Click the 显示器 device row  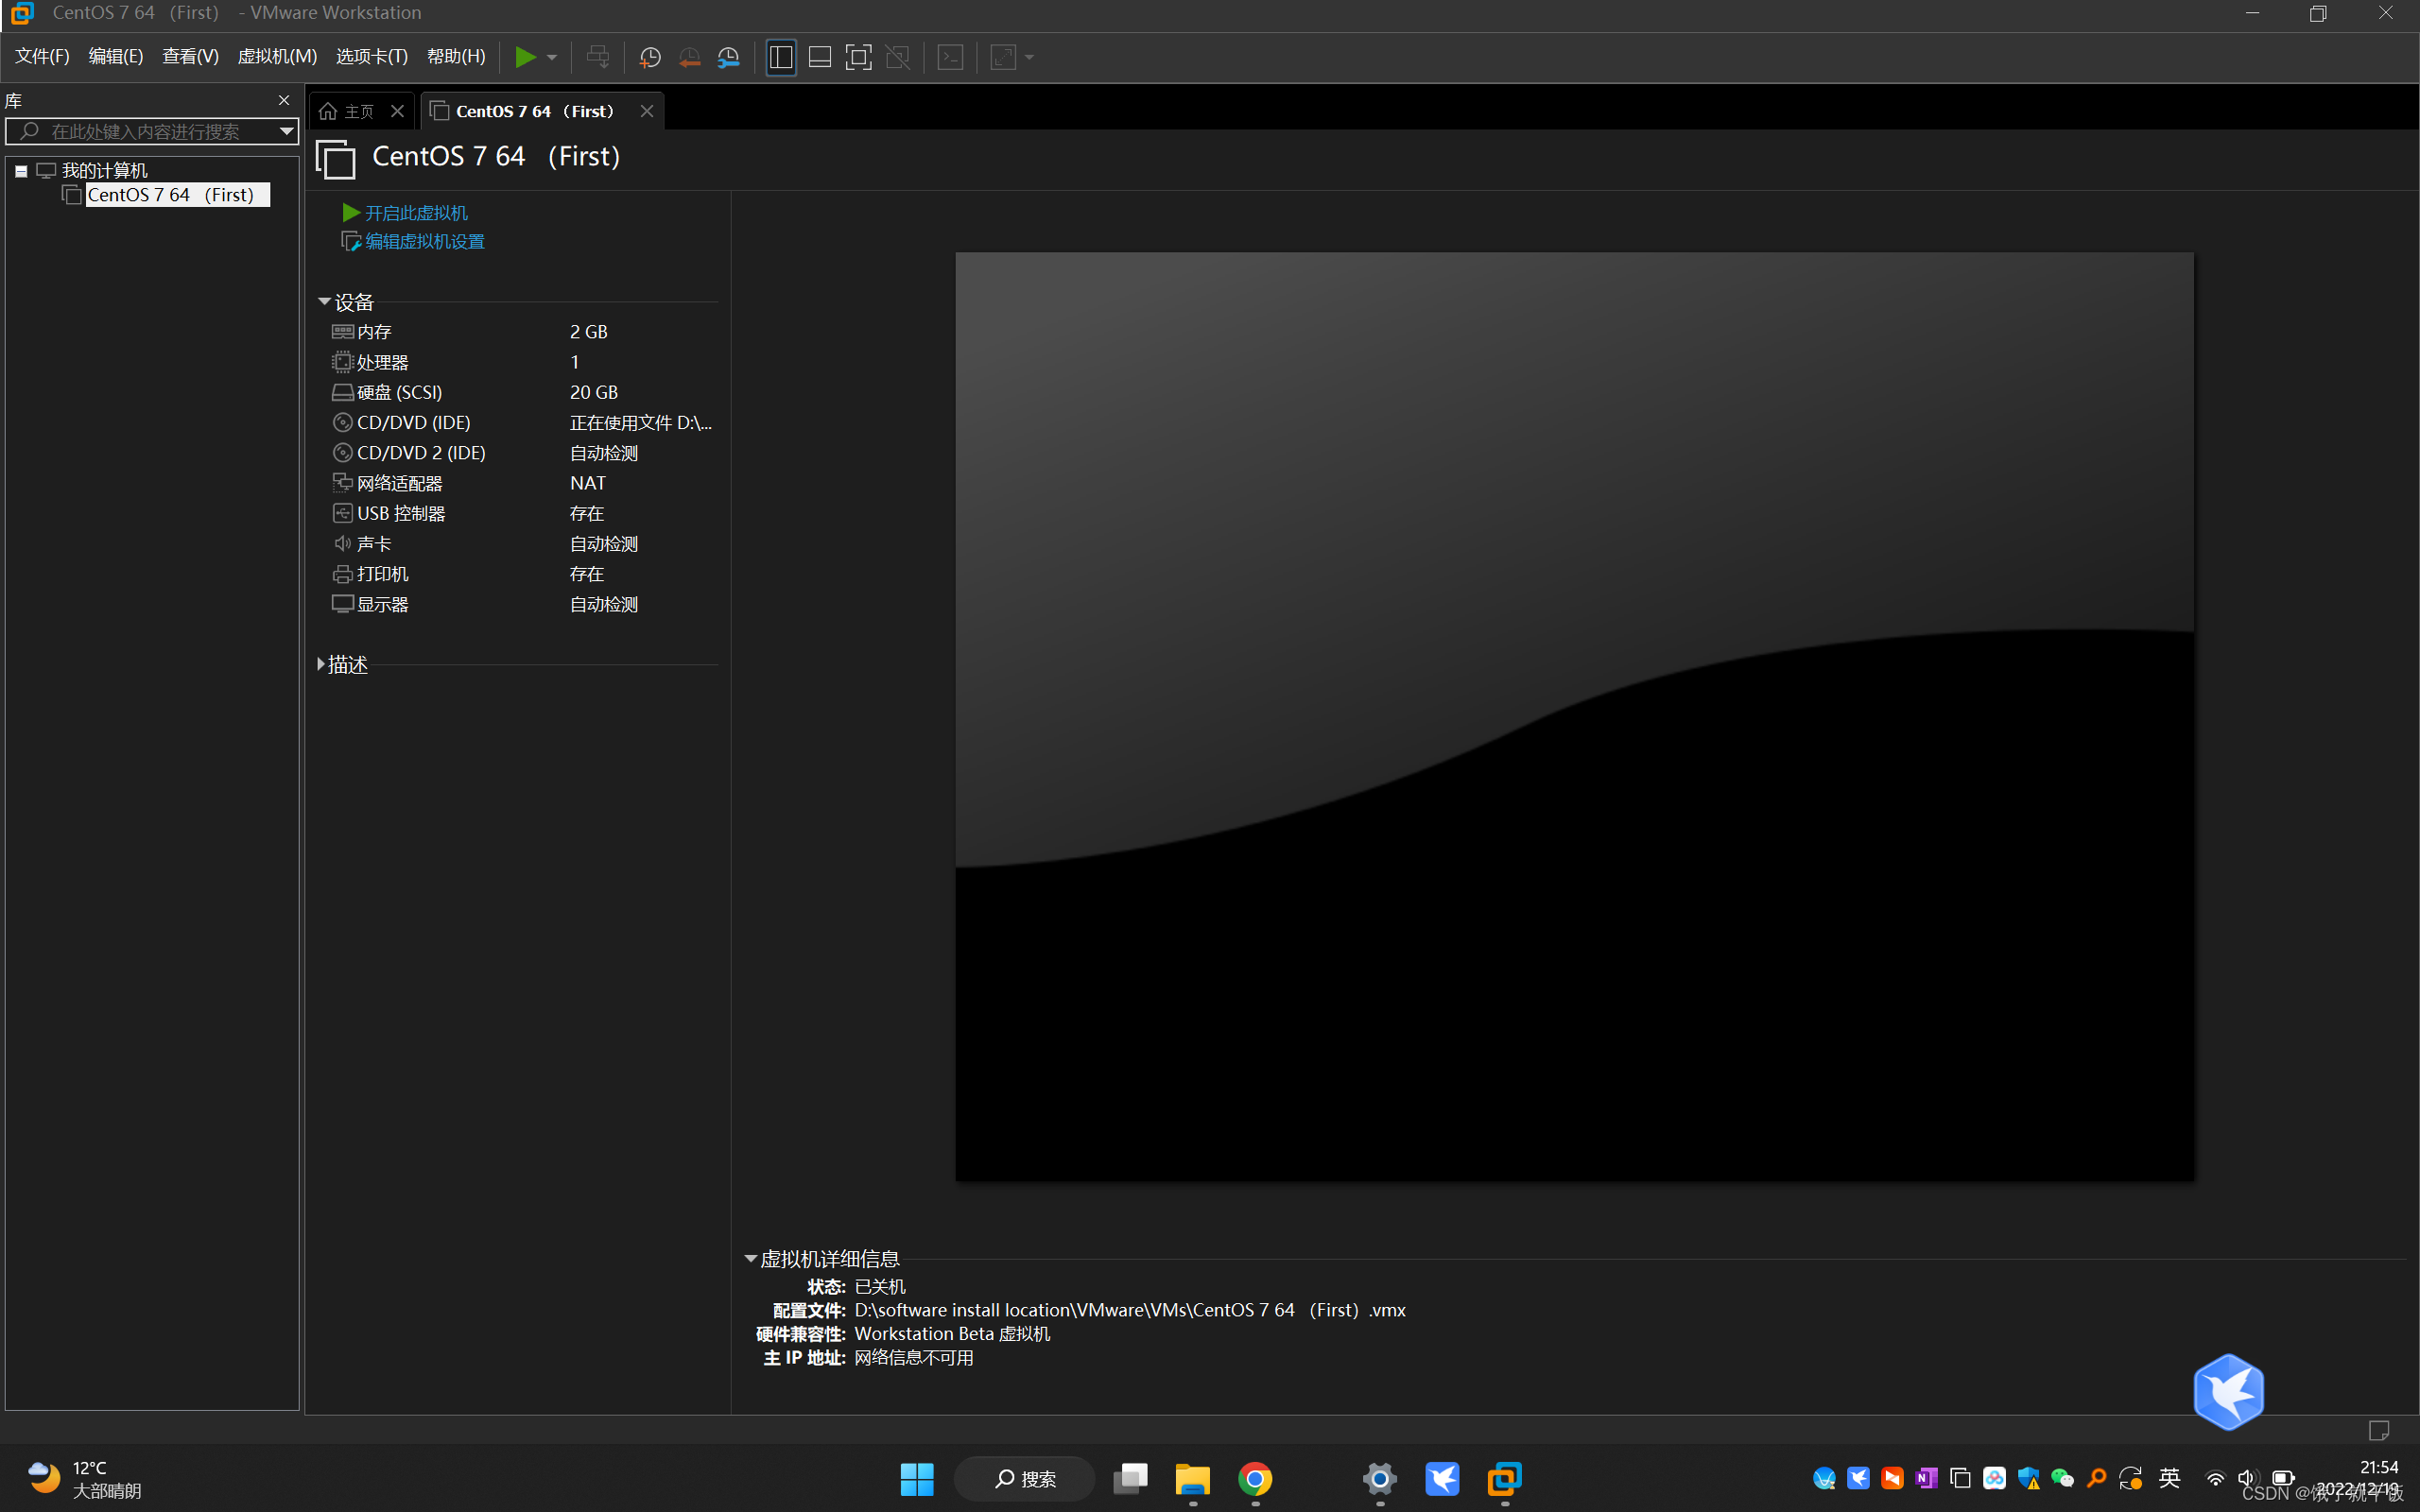coord(523,604)
